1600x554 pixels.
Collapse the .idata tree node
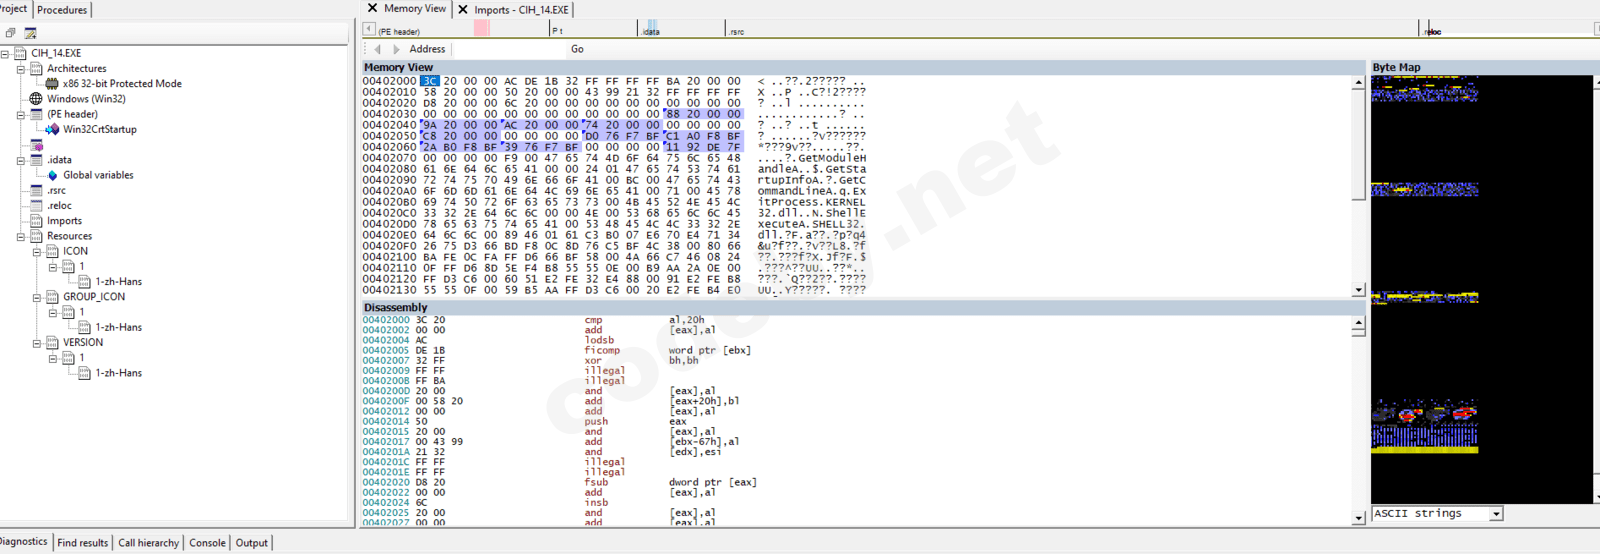pos(21,160)
